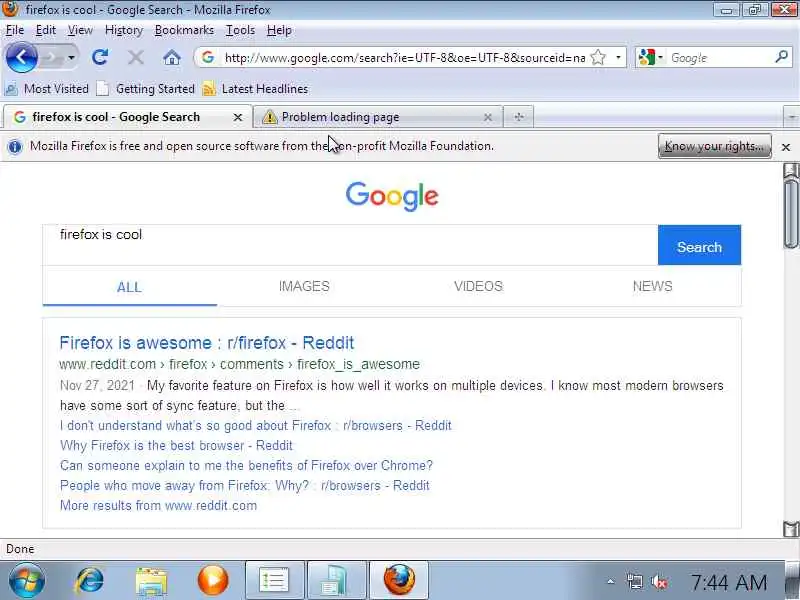Click the magnifier search icon in the search bar

coord(781,57)
